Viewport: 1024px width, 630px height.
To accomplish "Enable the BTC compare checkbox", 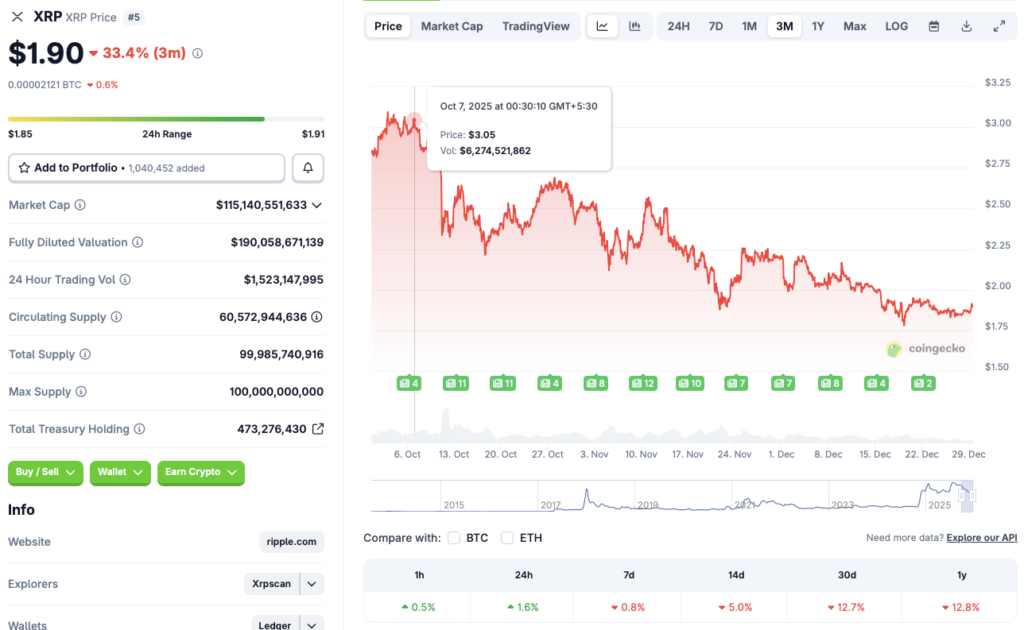I will (454, 538).
